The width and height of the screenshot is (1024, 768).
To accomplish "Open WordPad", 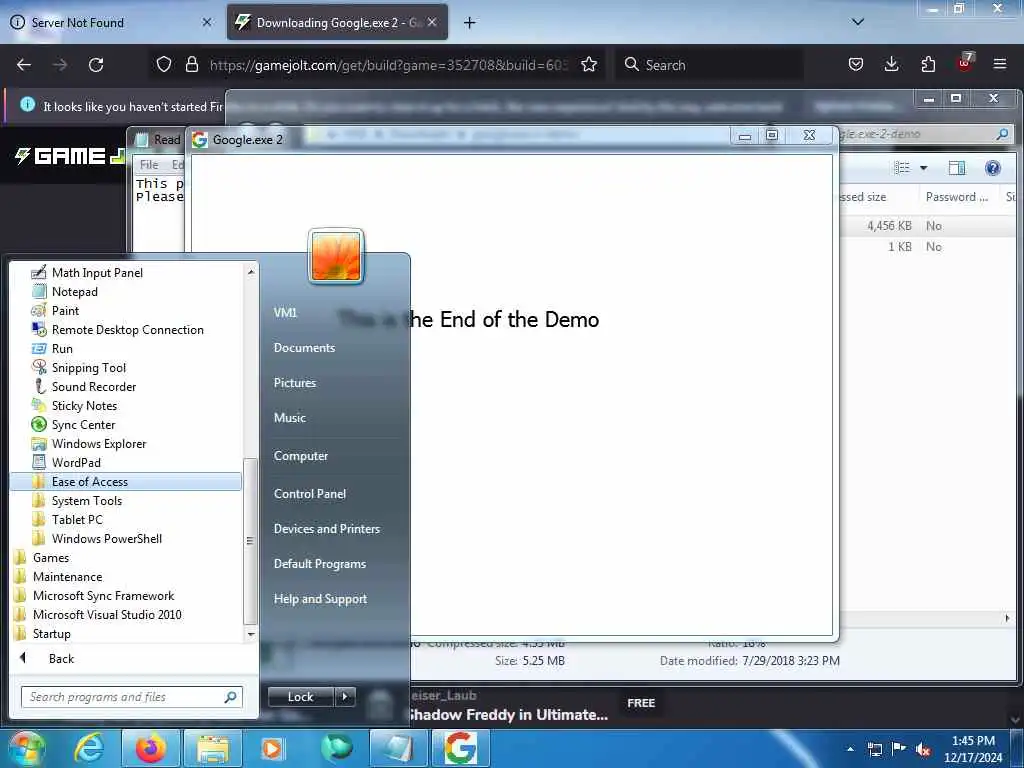I will (x=76, y=462).
